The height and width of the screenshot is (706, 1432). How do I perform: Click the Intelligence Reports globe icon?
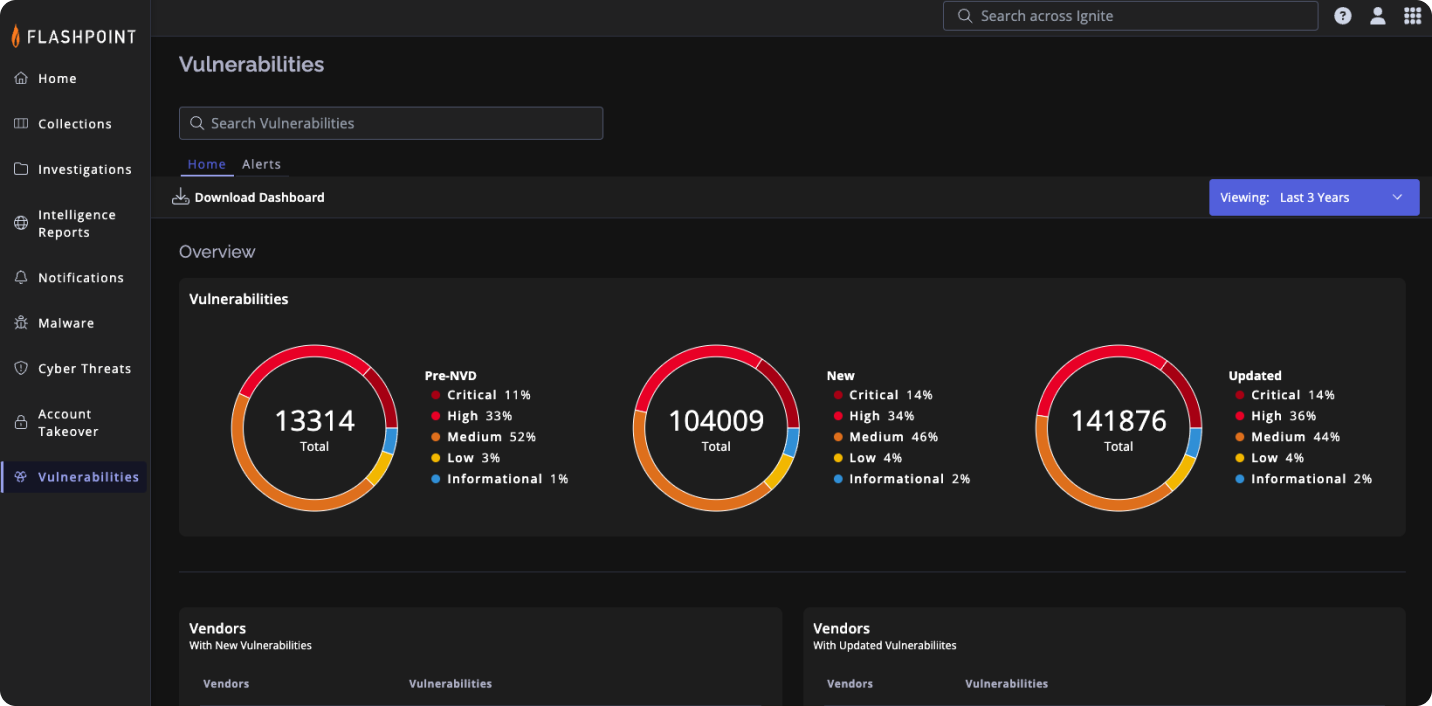[21, 223]
